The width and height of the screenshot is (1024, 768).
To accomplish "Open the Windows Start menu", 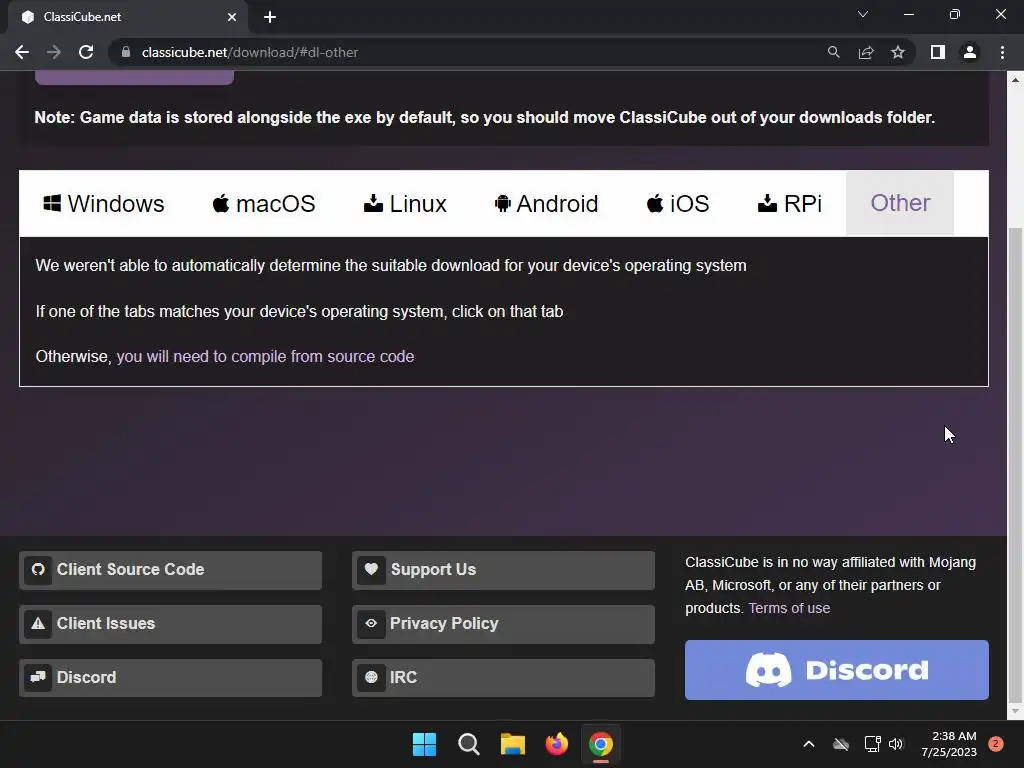I will (x=424, y=744).
